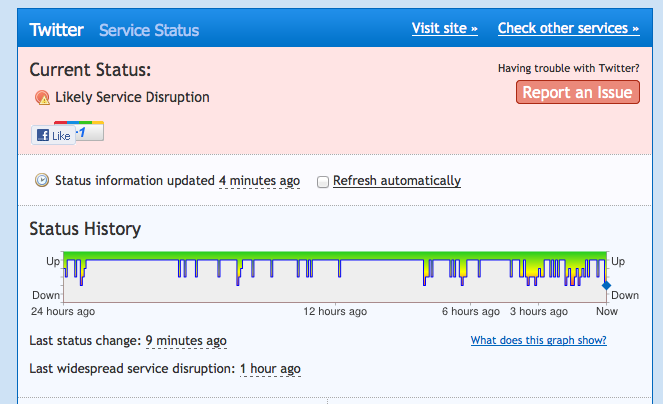The width and height of the screenshot is (663, 404).
Task: Click the '4 minutes ago' update time
Action: pos(259,181)
